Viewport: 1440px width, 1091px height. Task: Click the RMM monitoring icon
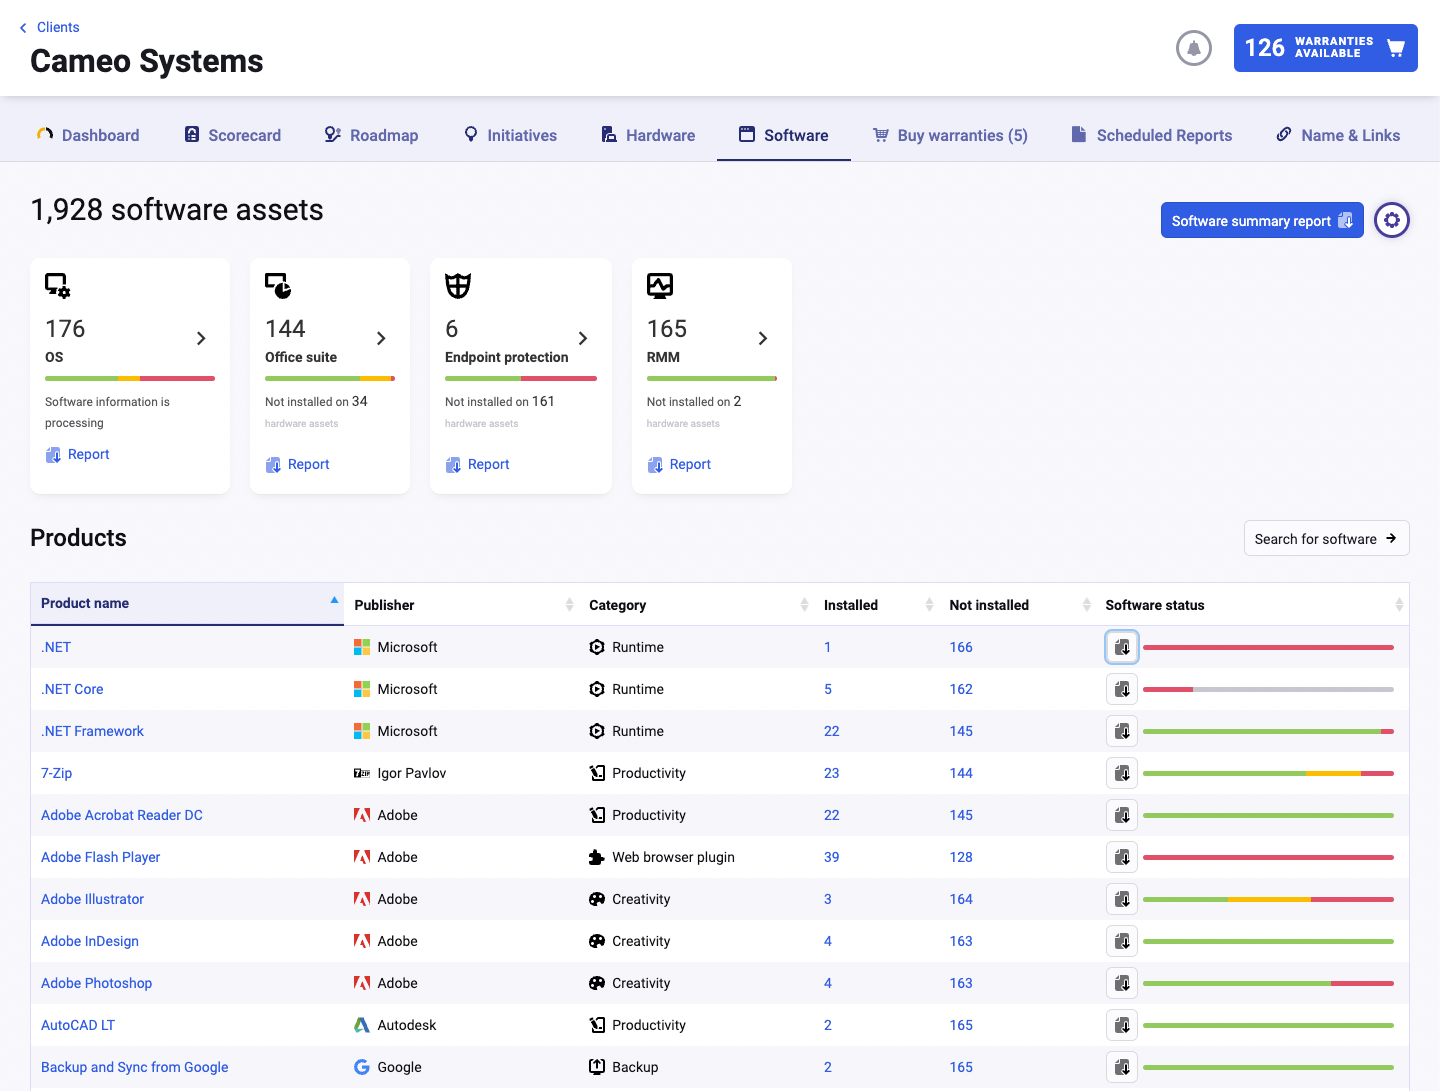(x=660, y=285)
